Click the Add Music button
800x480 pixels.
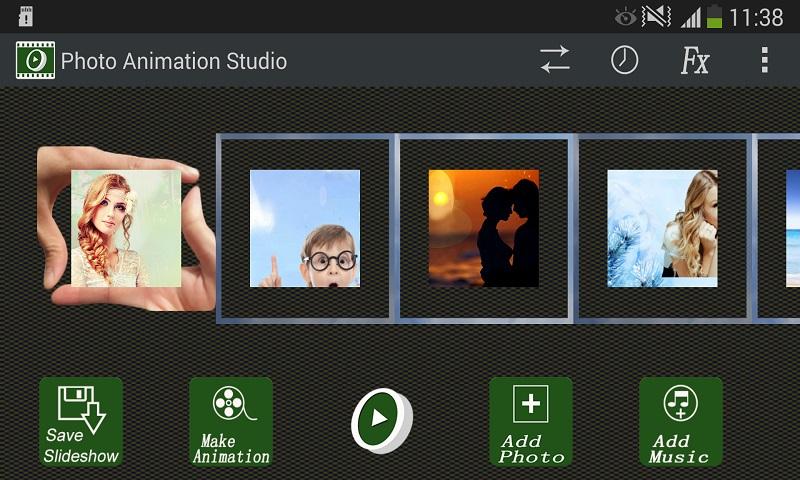(681, 422)
